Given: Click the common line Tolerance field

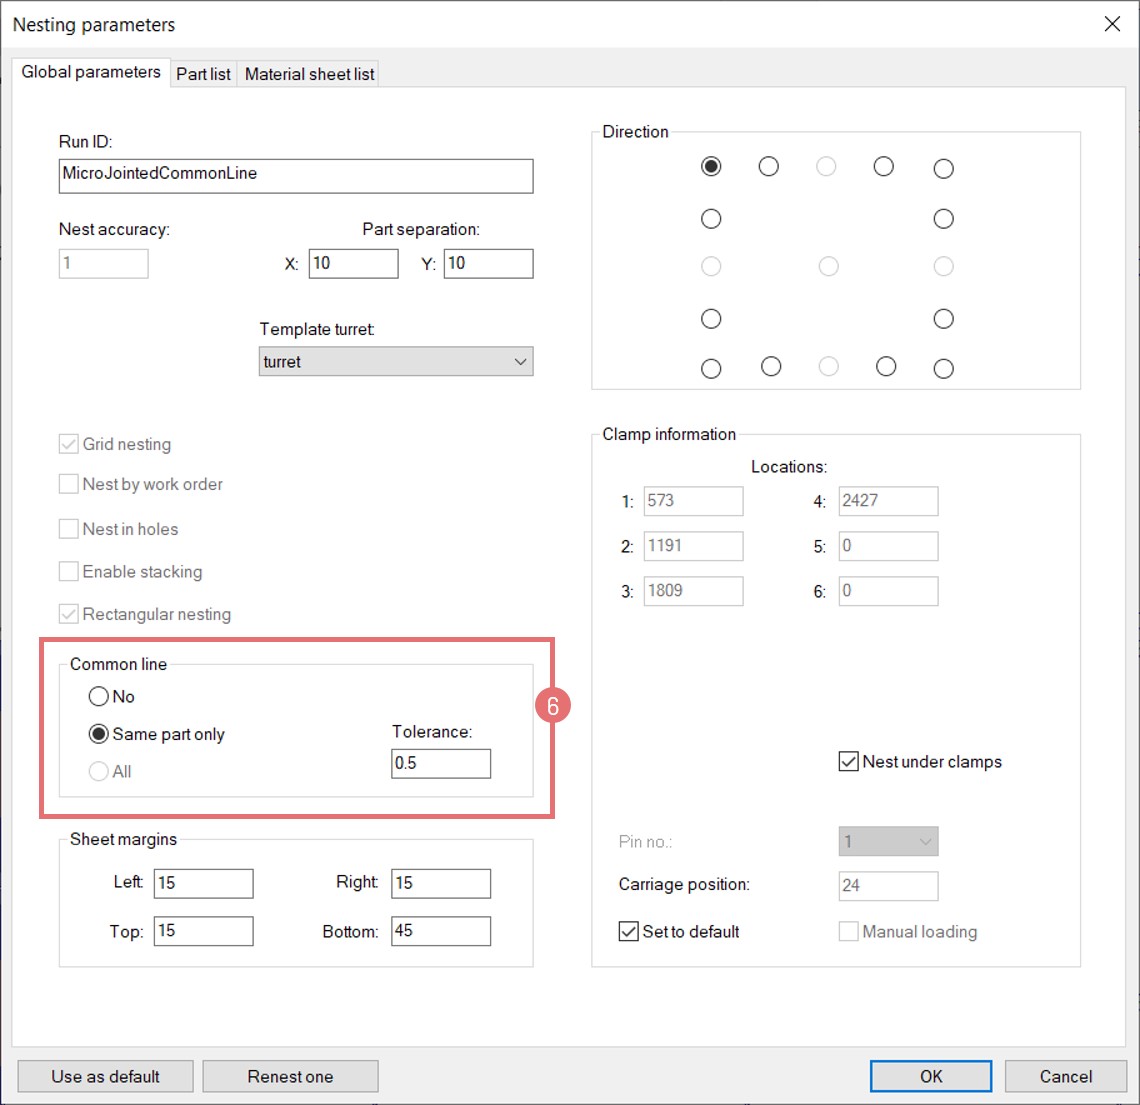Looking at the screenshot, I should pyautogui.click(x=441, y=763).
